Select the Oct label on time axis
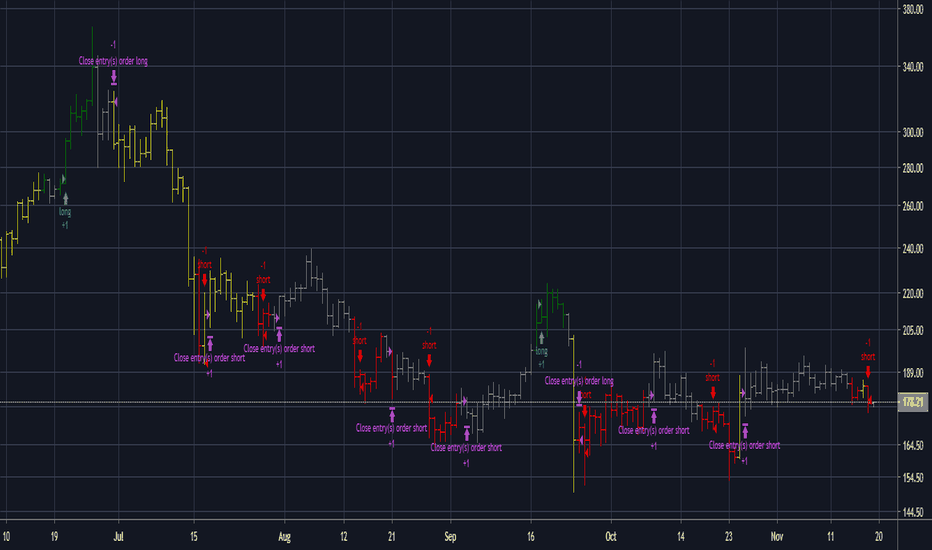The width and height of the screenshot is (932, 550). pyautogui.click(x=611, y=536)
